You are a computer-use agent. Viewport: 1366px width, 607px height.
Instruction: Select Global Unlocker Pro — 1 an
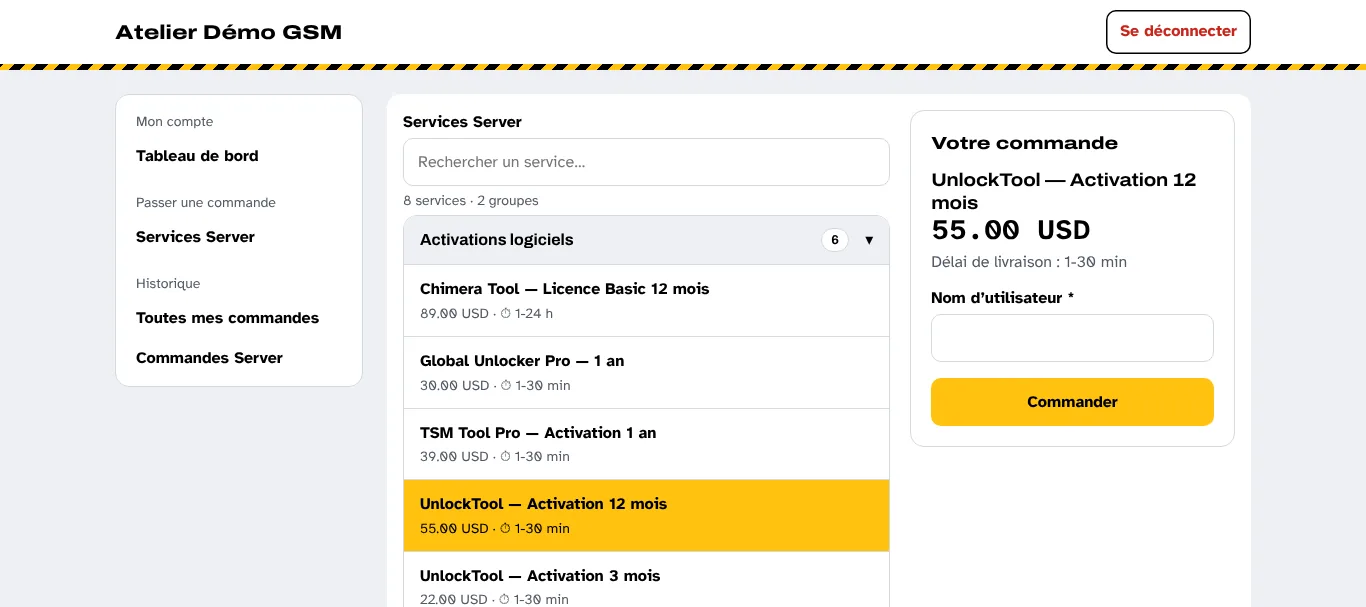pos(646,373)
